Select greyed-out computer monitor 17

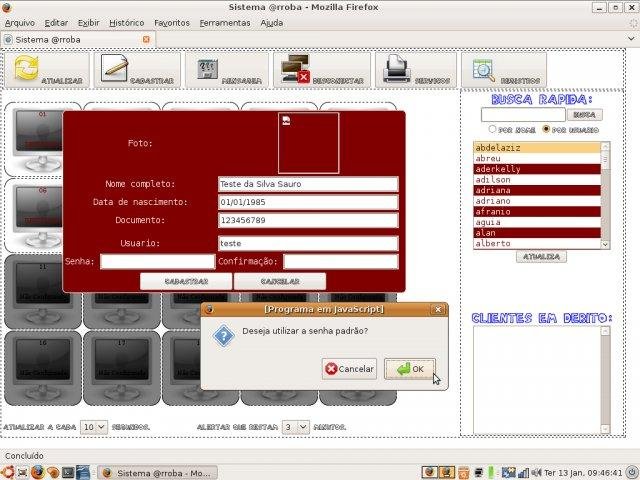(x=122, y=368)
